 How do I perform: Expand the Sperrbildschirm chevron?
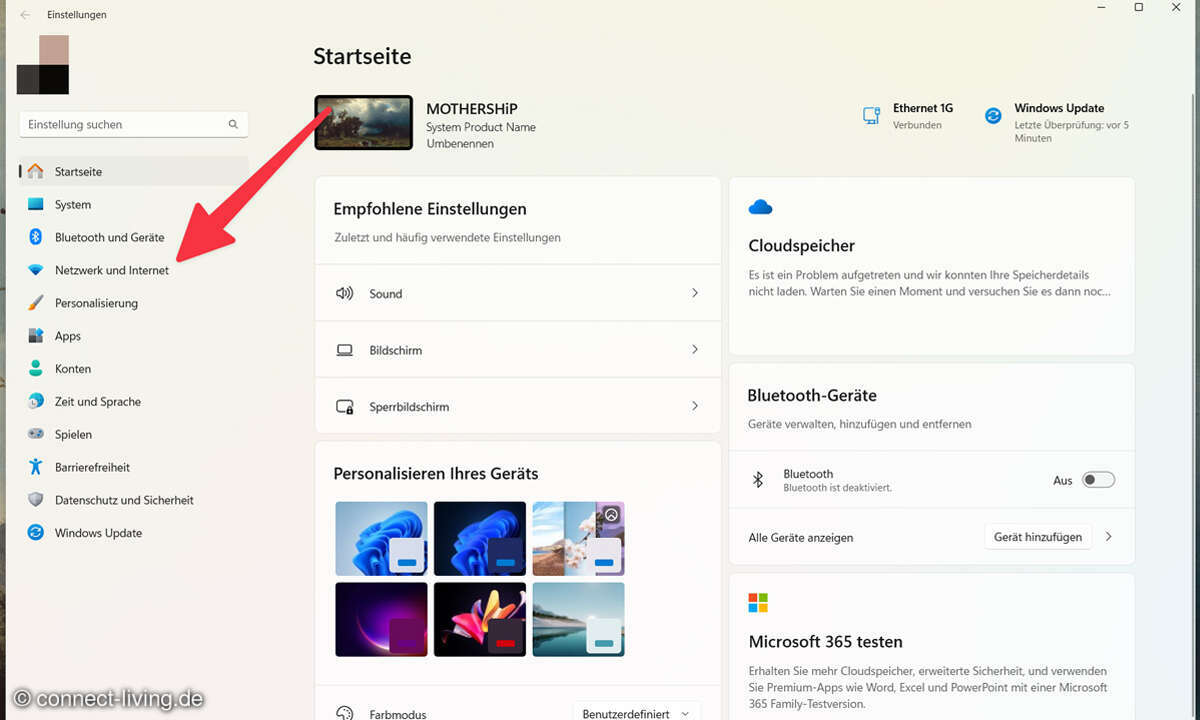(x=695, y=407)
